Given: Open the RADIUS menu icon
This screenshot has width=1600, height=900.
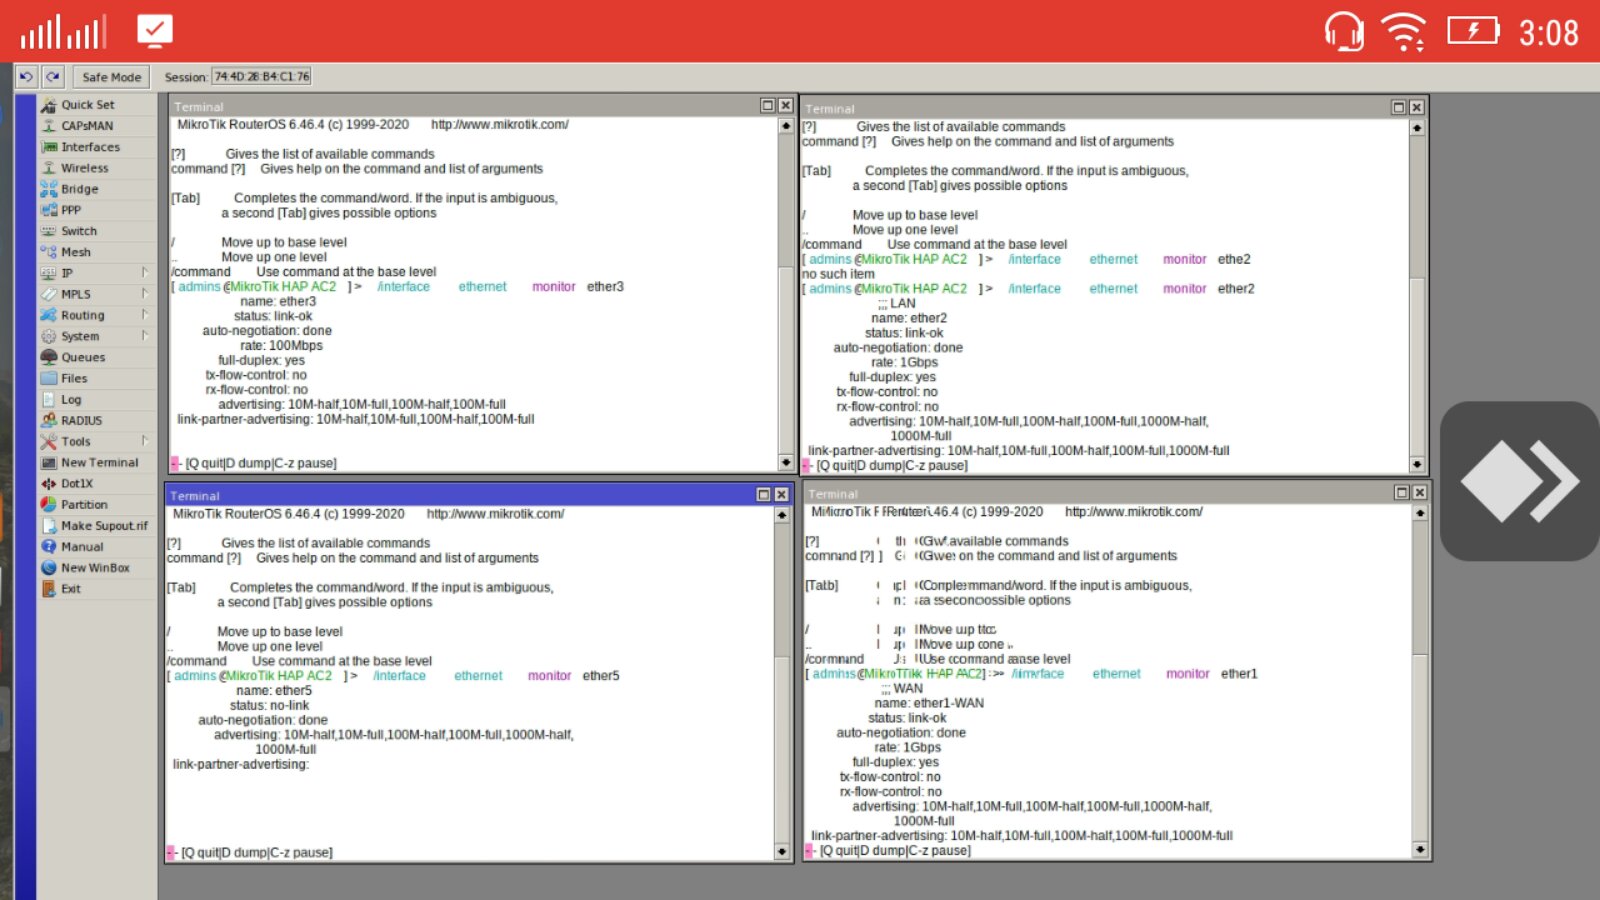Looking at the screenshot, I should click(48, 420).
